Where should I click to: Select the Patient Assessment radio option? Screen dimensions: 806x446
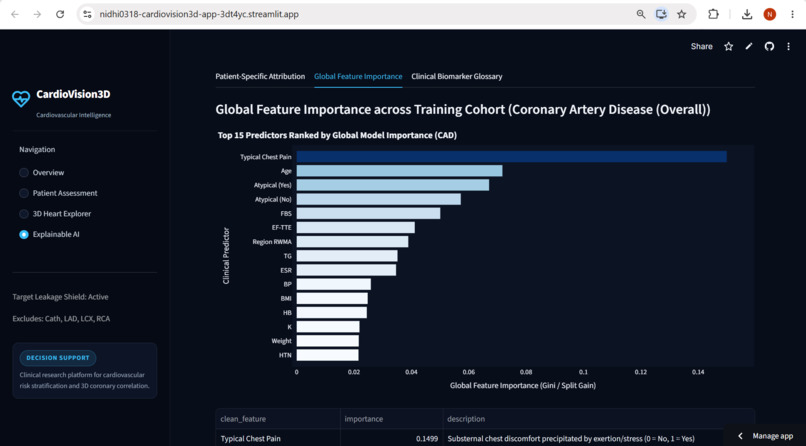(24, 193)
